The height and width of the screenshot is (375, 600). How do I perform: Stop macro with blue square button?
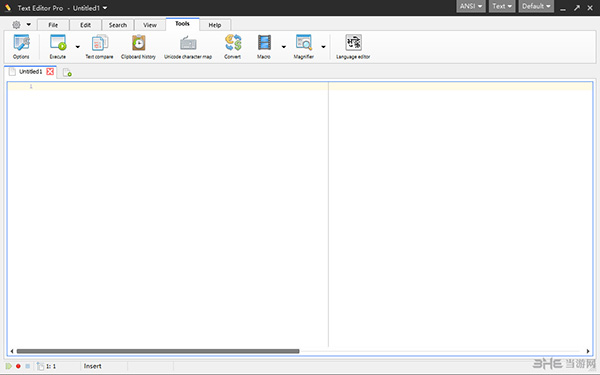(28, 366)
